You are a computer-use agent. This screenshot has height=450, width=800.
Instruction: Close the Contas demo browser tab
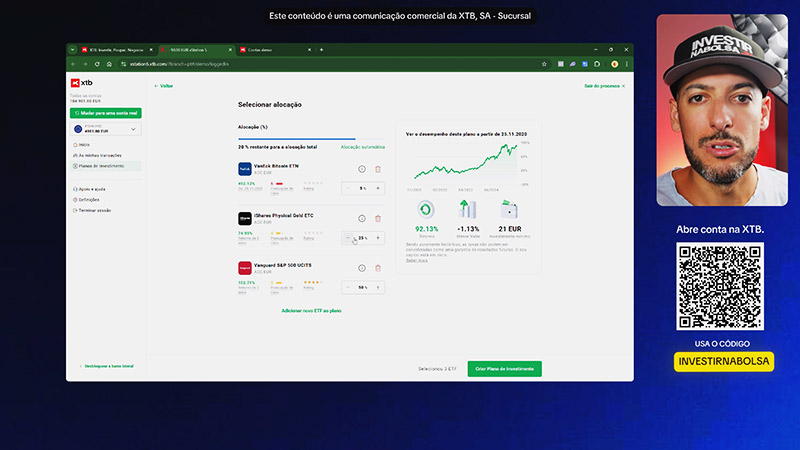309,50
